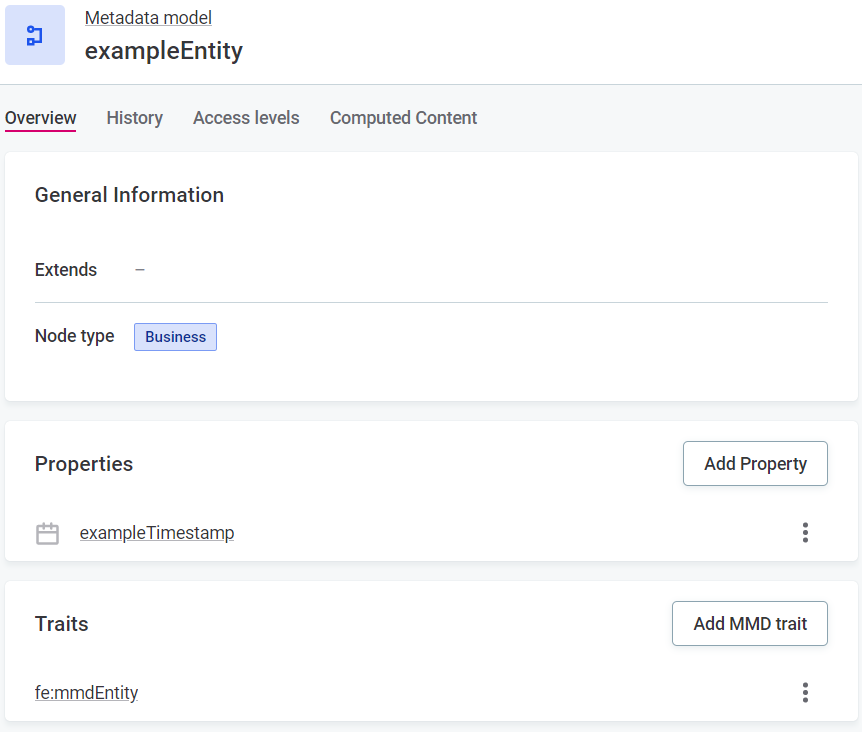The image size is (862, 732).
Task: Click the Traits section heading
Action: 61,624
